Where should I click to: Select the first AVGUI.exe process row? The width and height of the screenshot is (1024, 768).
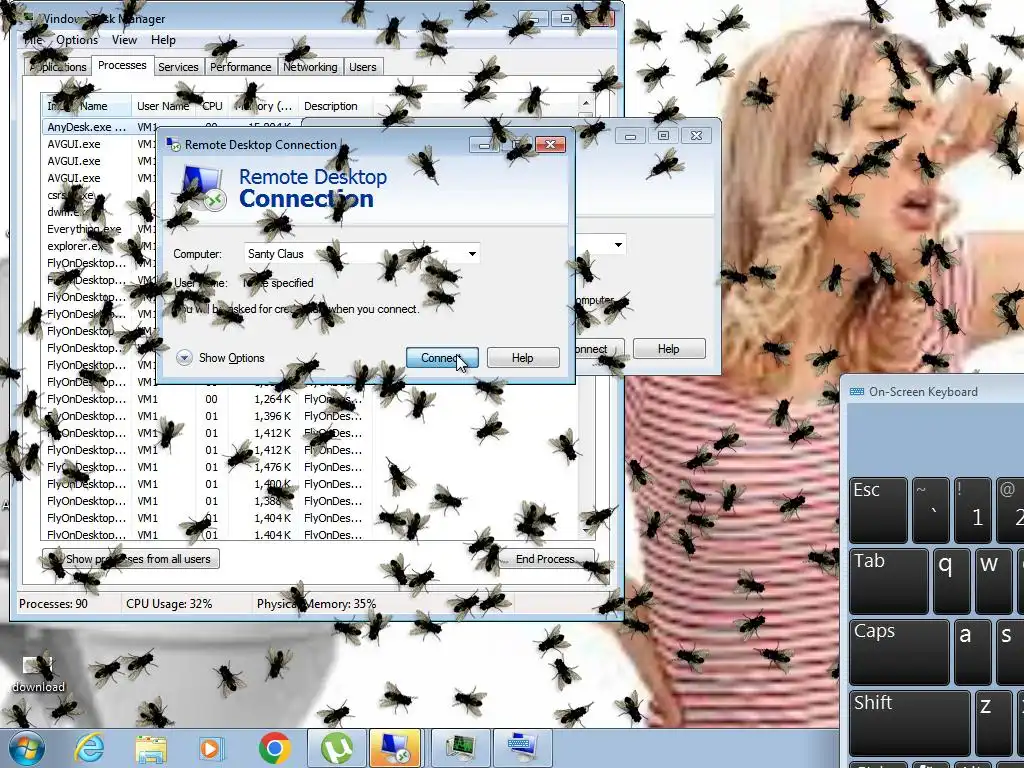point(98,144)
